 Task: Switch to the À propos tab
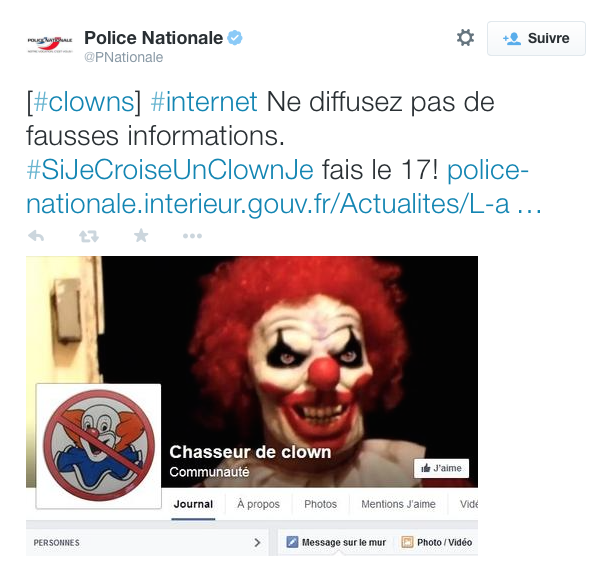click(258, 504)
